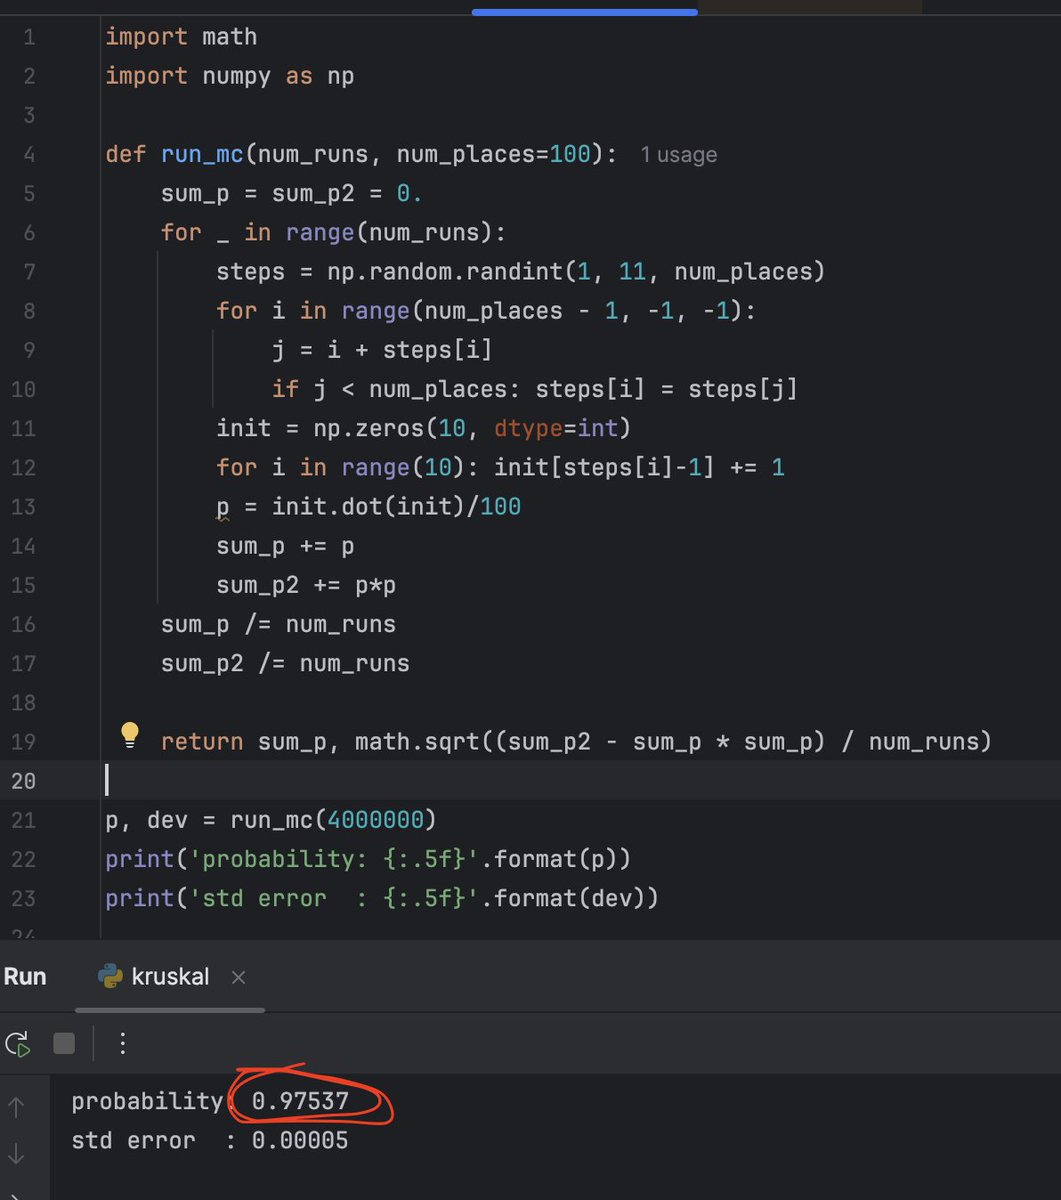Click the Python logo on the kruskal tab

click(x=107, y=977)
